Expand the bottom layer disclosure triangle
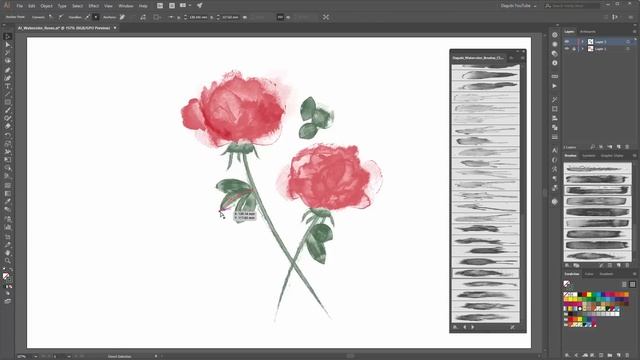This screenshot has width=640, height=360. [582, 49]
